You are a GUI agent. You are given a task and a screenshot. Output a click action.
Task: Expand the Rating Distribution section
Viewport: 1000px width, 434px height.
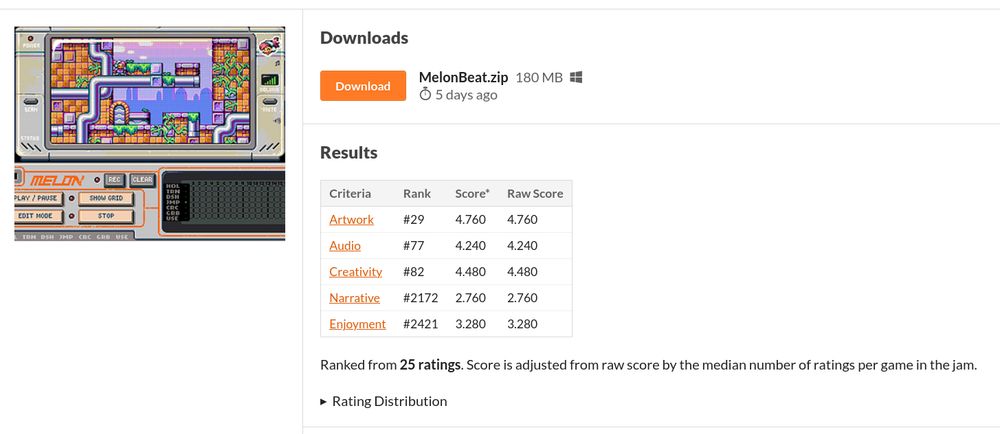click(383, 401)
